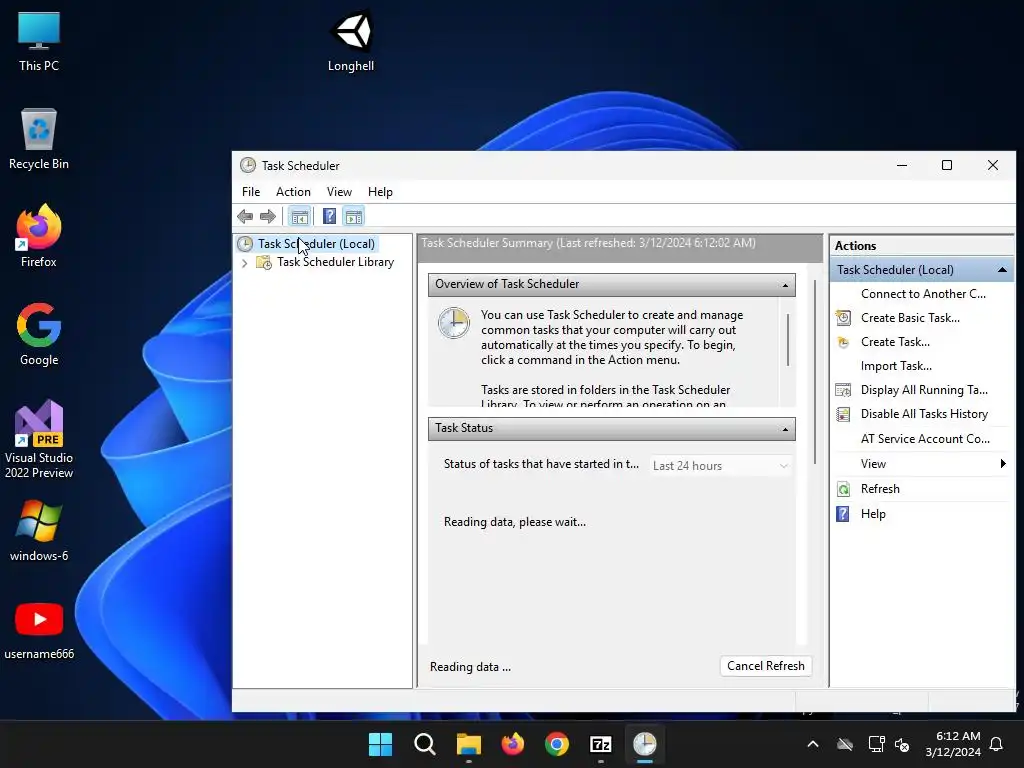
Task: Select the Firefox desktop shortcut
Action: tap(39, 236)
